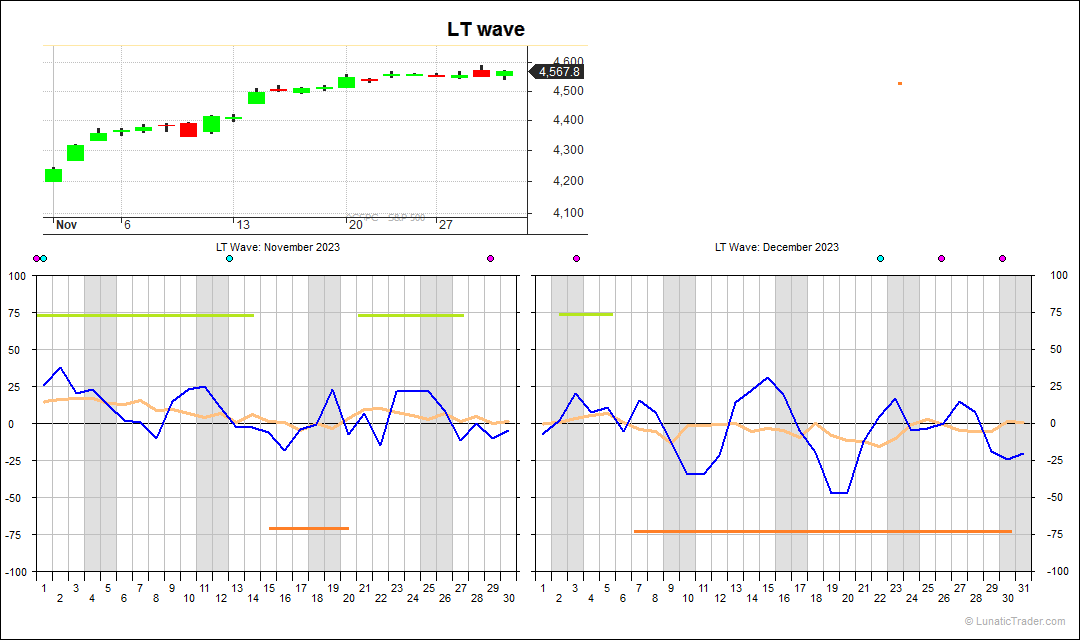
Task: Click the cyan dot above November 12–13
Action: pos(230,259)
